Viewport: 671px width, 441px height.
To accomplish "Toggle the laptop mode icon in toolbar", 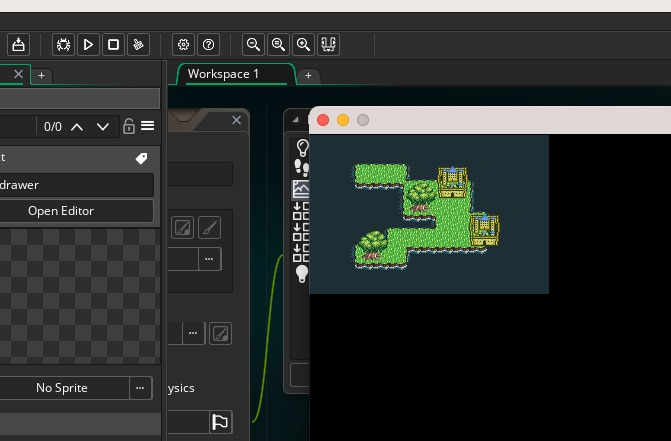I will click(328, 44).
